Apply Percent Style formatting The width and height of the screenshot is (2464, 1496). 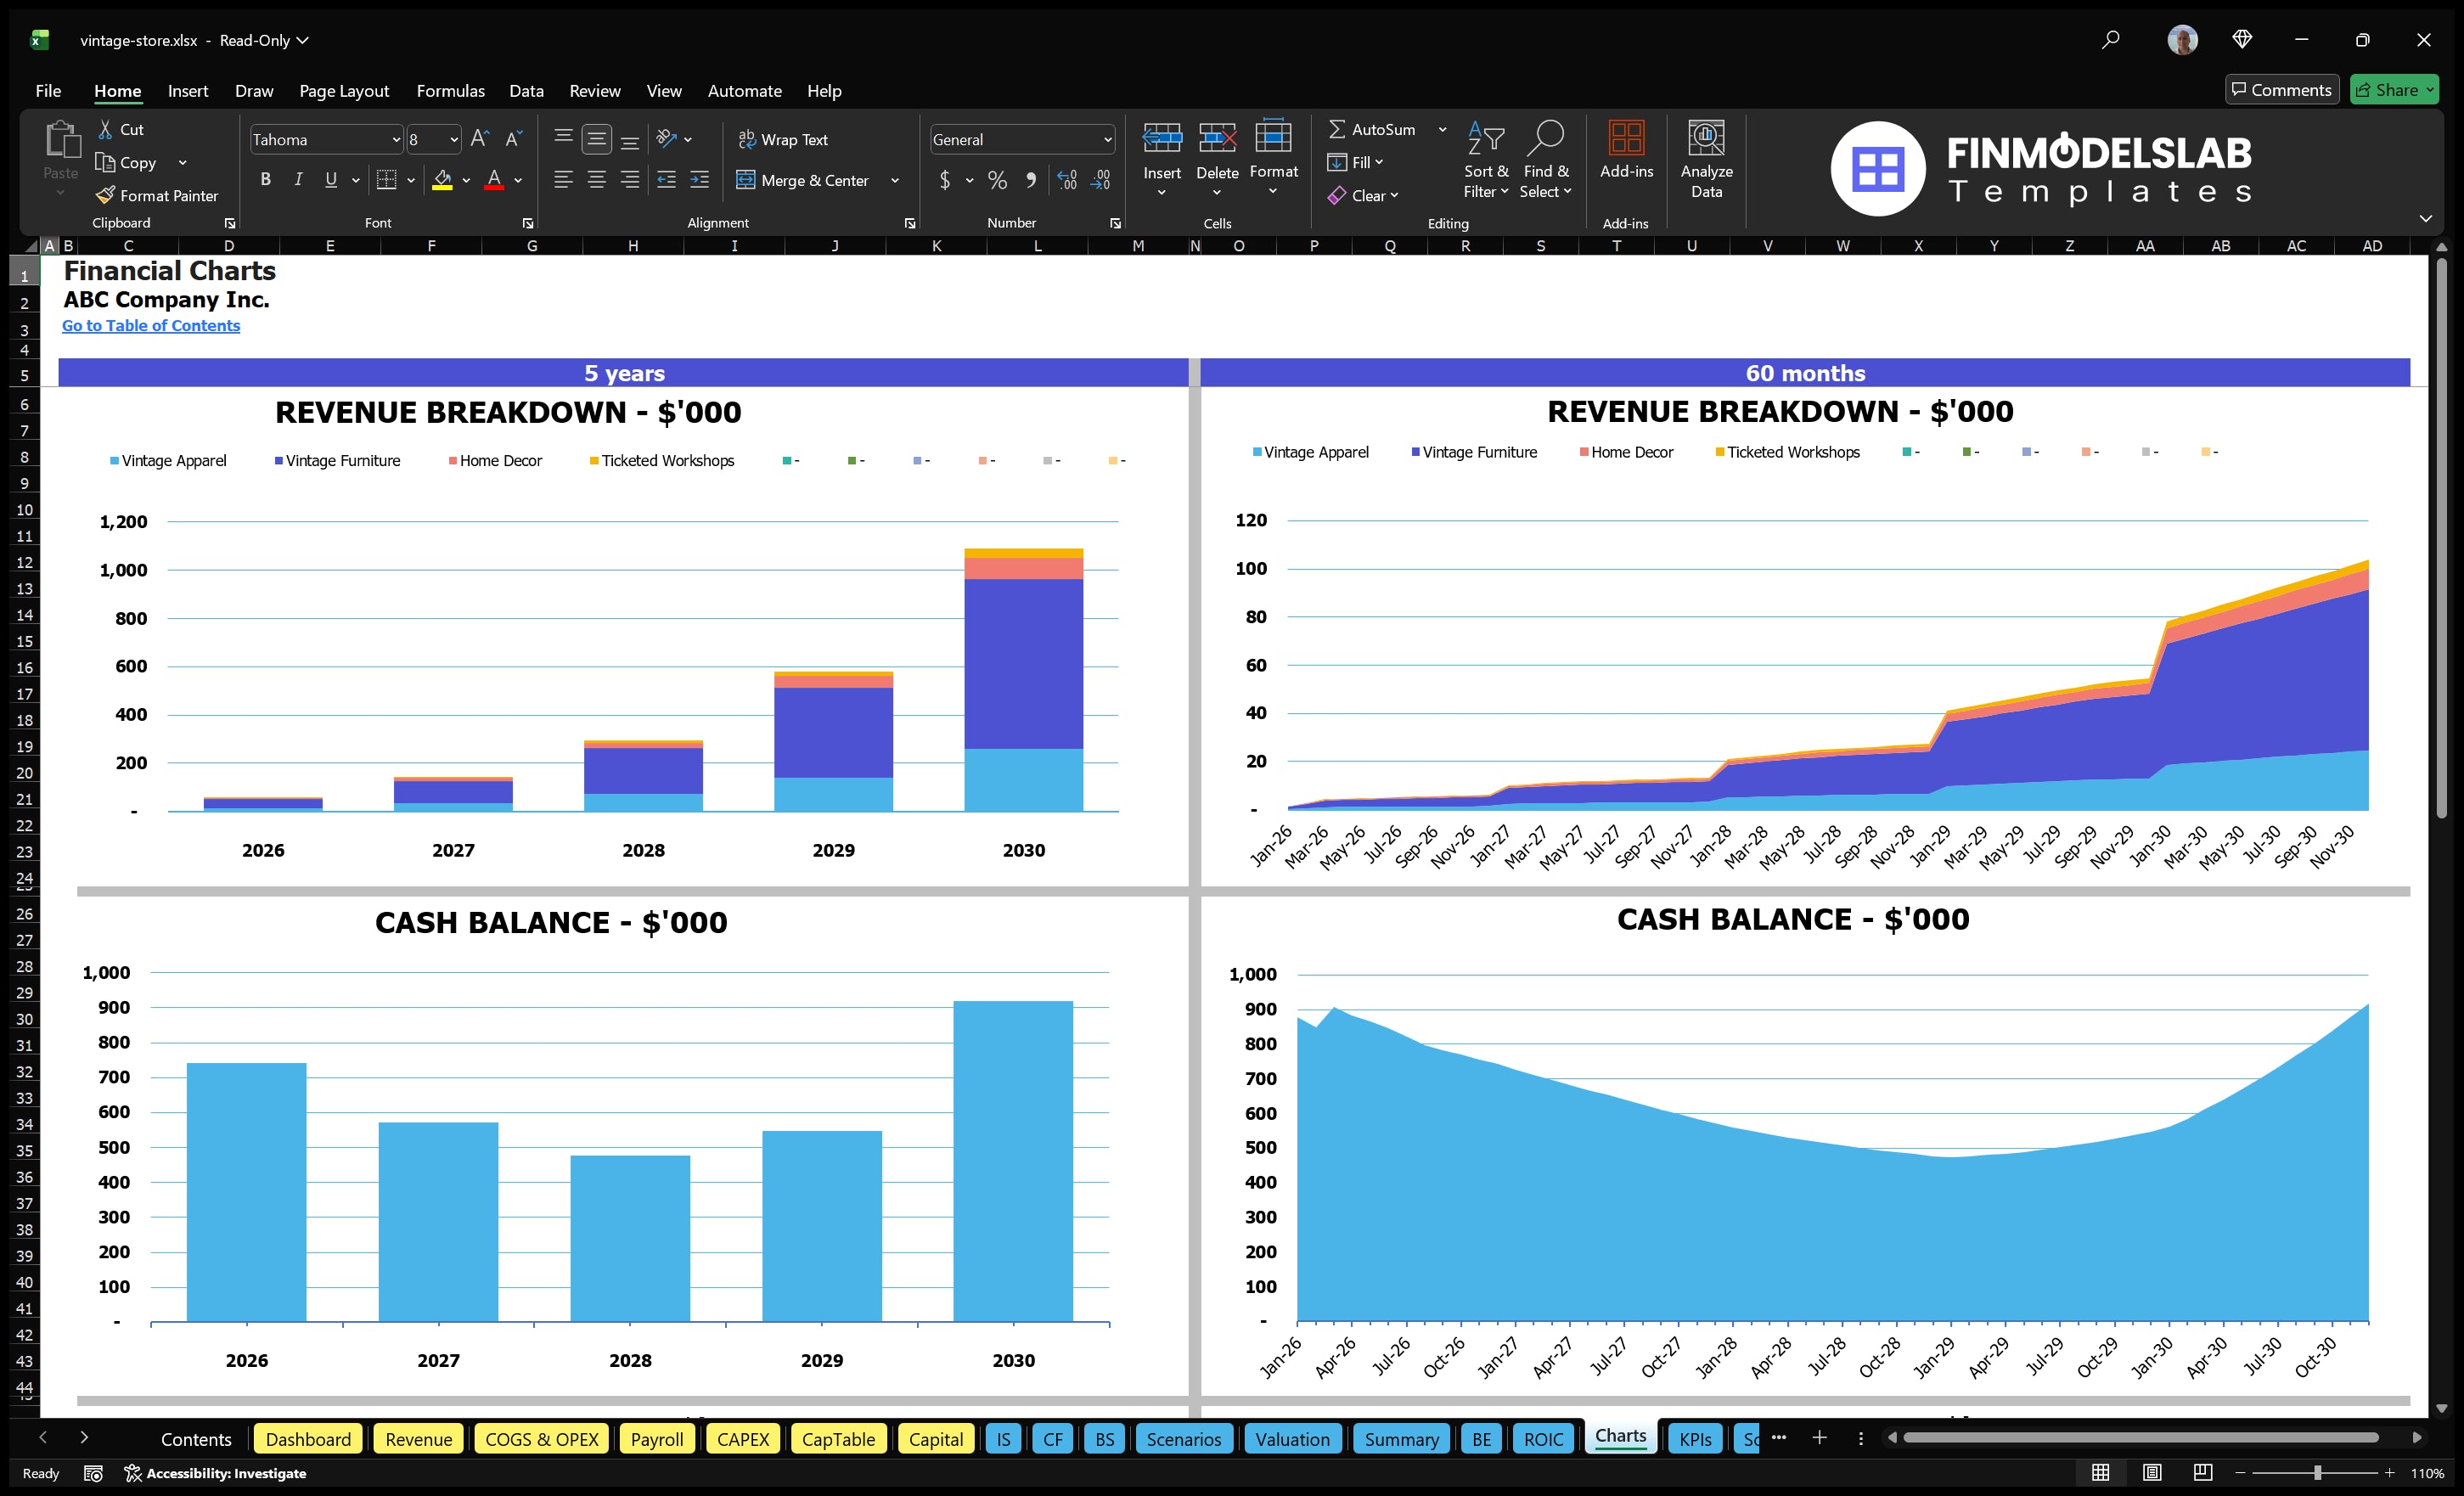click(997, 181)
